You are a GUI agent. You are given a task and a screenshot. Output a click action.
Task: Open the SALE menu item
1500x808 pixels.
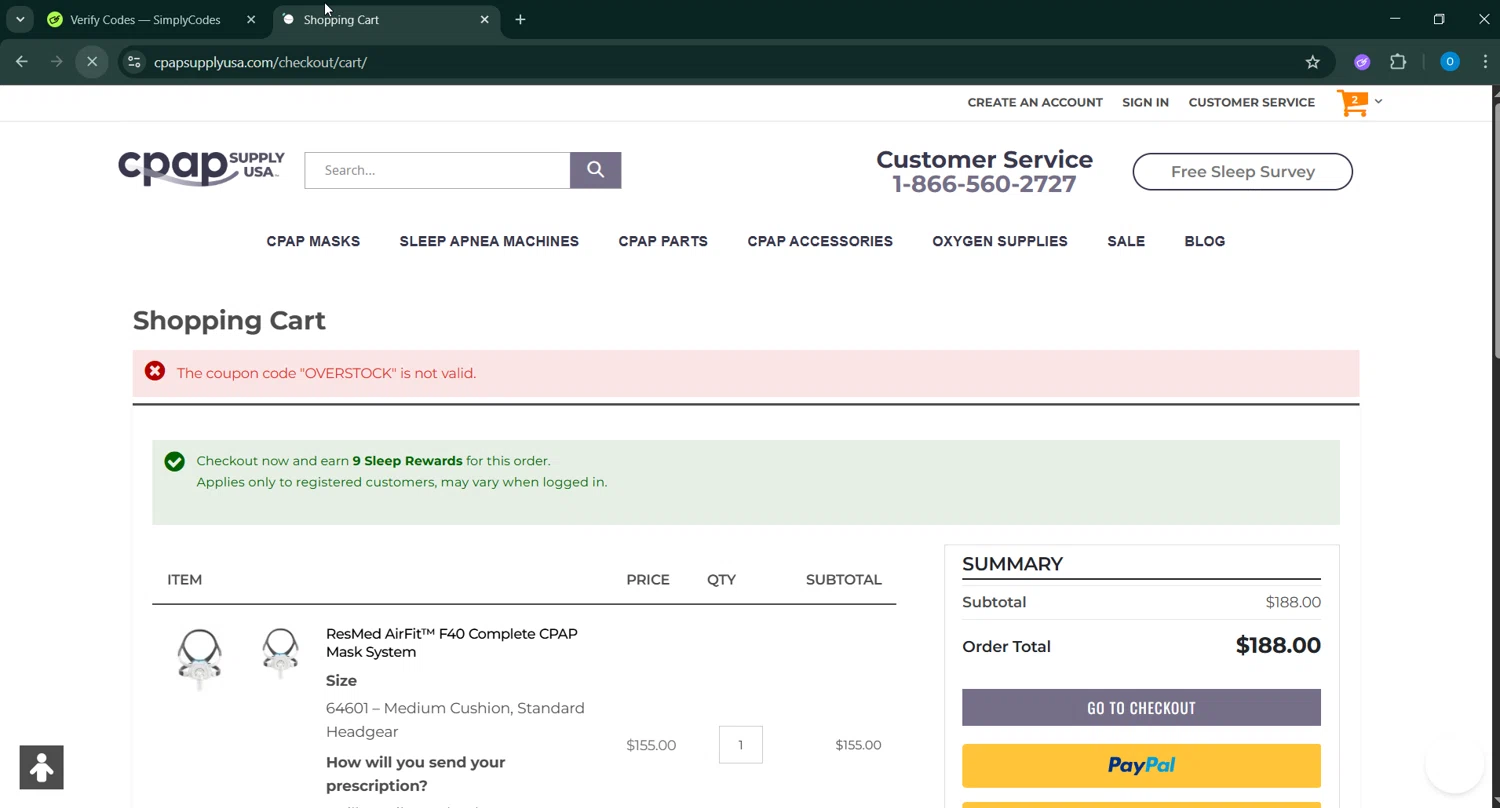pos(1126,241)
